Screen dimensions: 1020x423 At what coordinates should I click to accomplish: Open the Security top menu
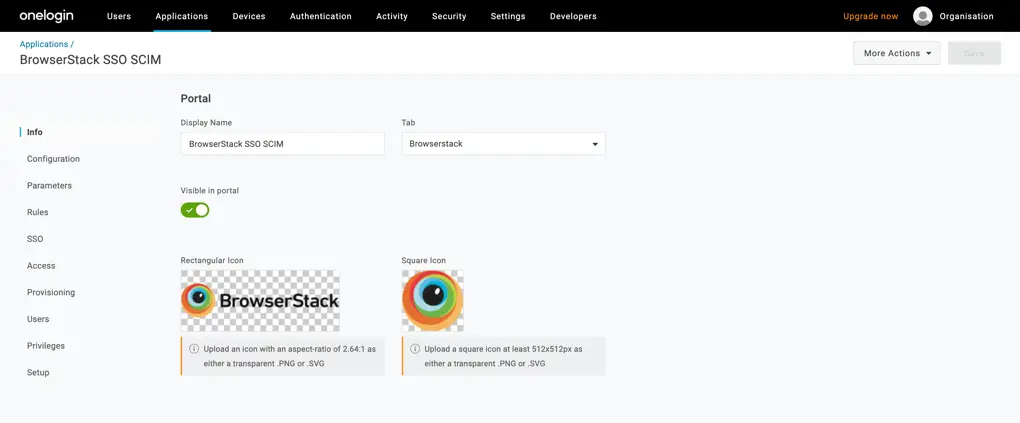pyautogui.click(x=449, y=16)
